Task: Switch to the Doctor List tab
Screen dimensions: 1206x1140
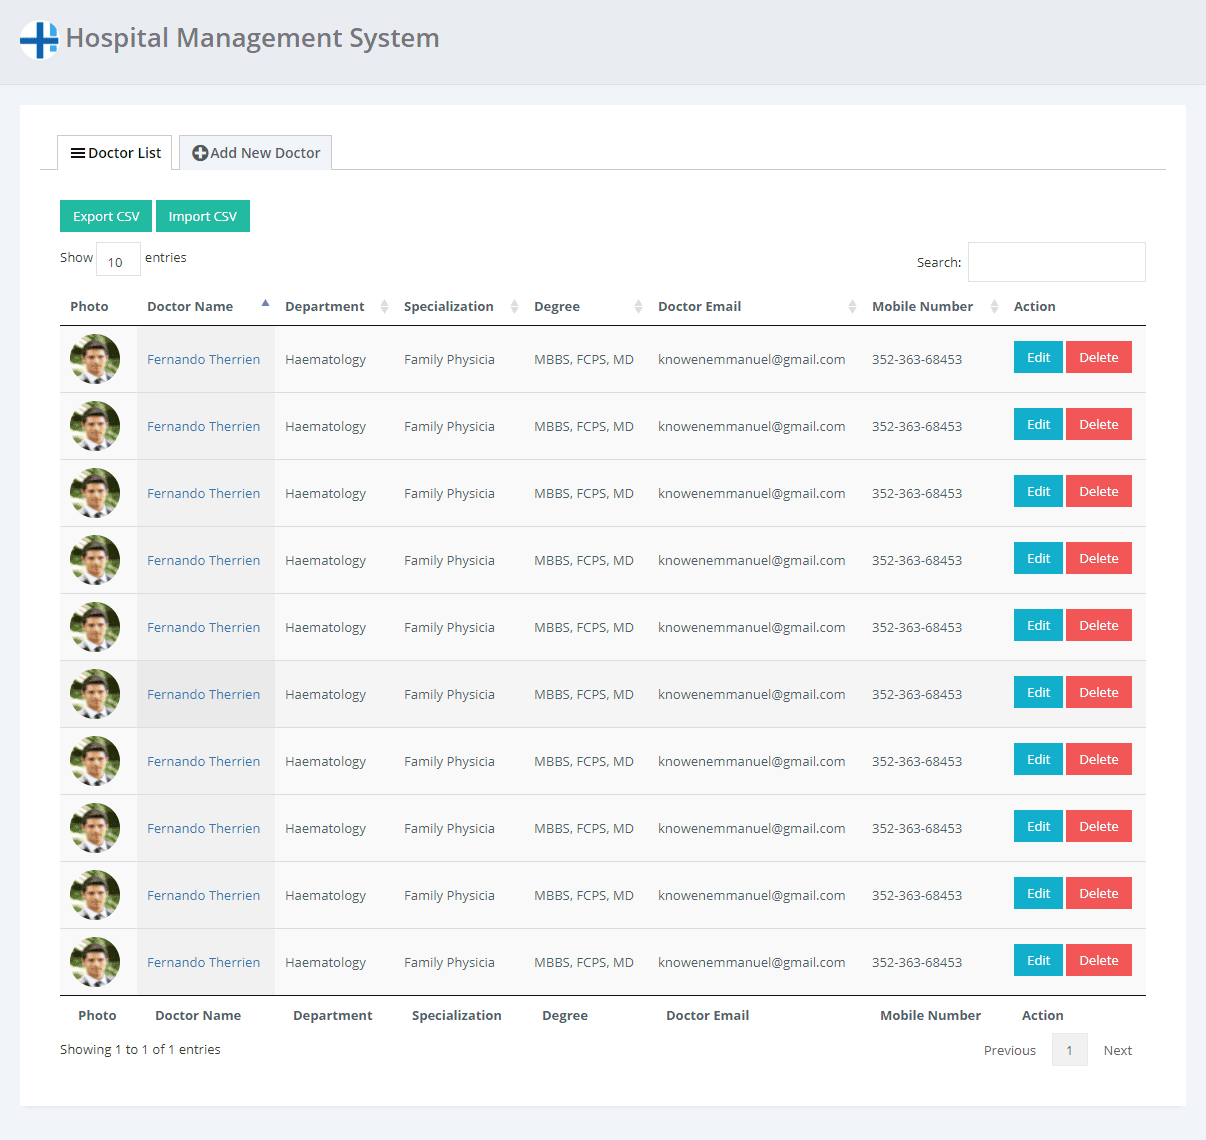Action: click(115, 153)
